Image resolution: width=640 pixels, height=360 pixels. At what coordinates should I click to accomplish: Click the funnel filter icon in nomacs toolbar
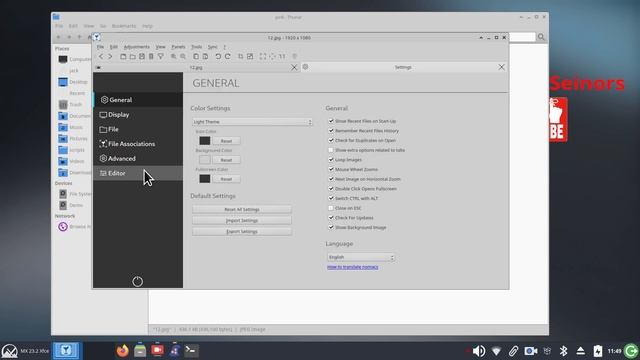[x=161, y=56]
